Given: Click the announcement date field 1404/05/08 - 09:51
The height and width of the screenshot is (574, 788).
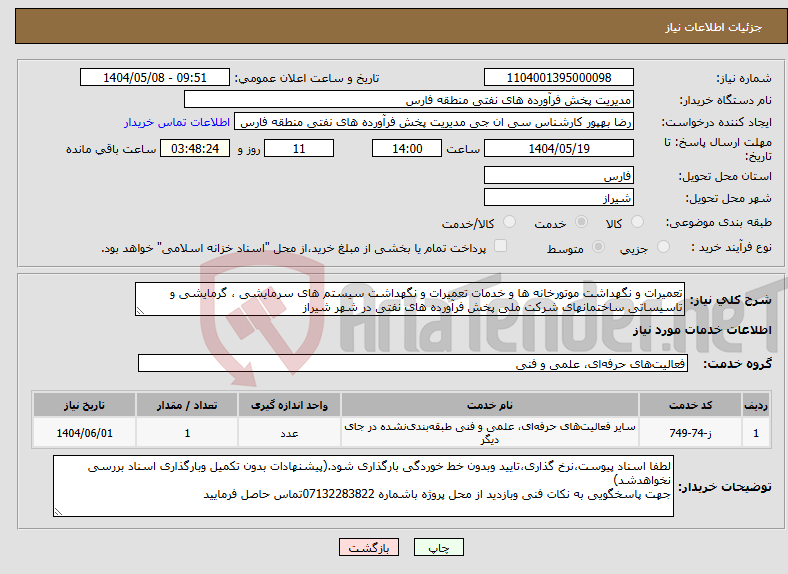Looking at the screenshot, I should (155, 77).
